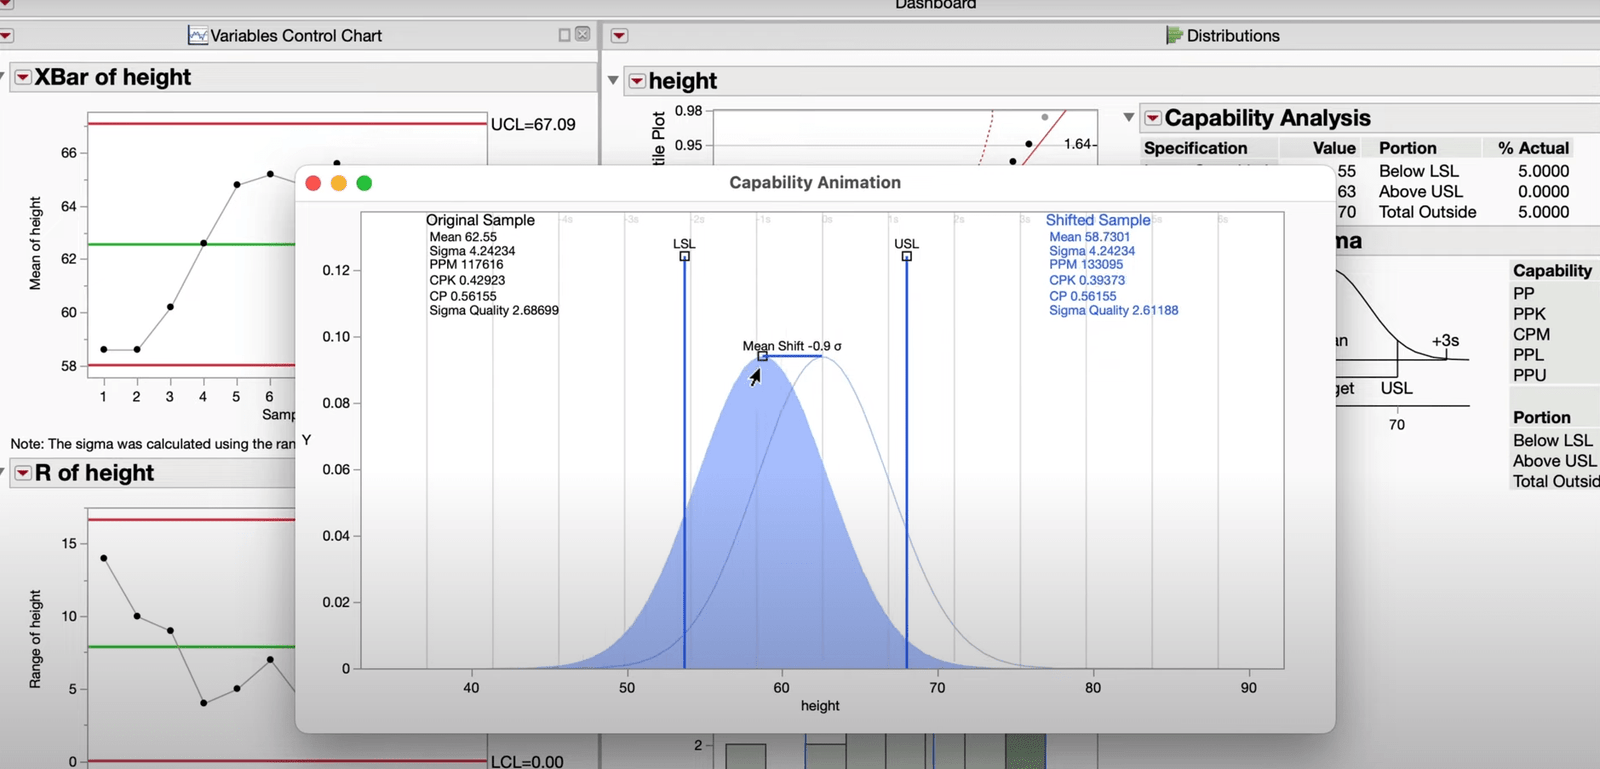
Task: Open the height report red triangle menu
Action: pos(637,81)
